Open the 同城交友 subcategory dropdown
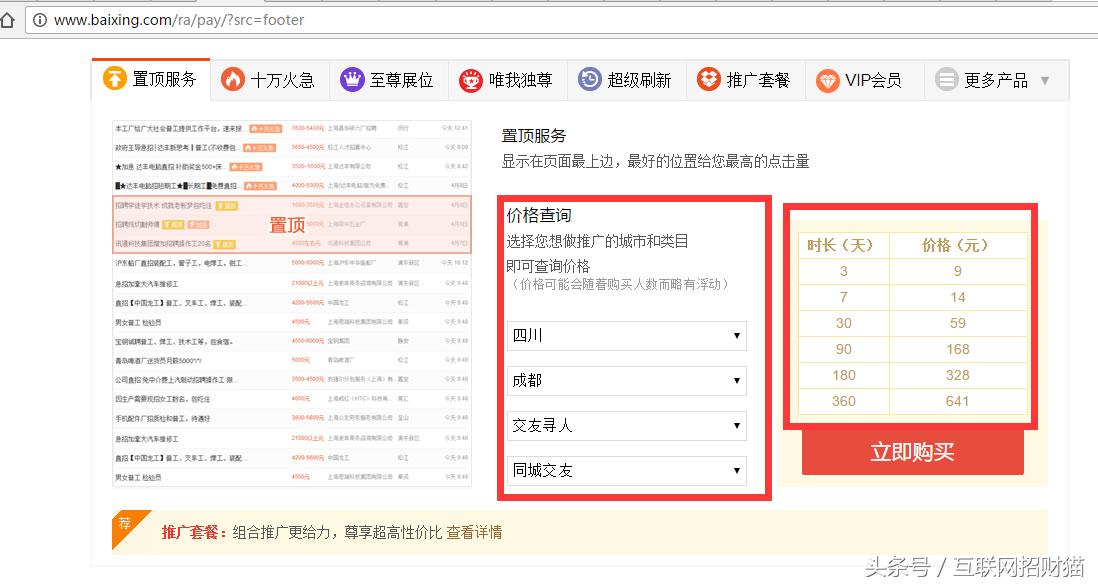This screenshot has width=1098, height=586. pyautogui.click(x=627, y=470)
